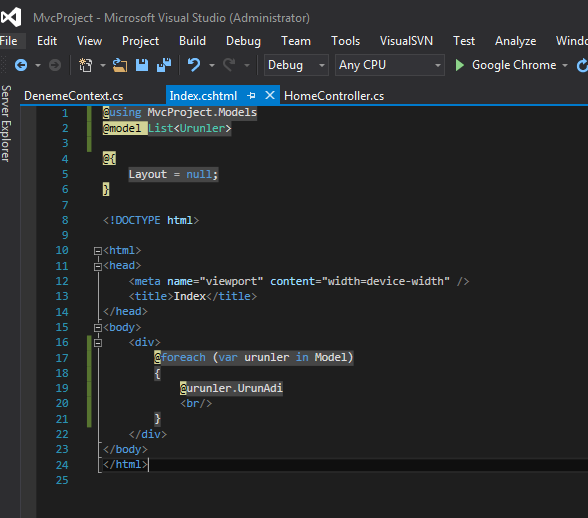Screen dimensions: 588x518
Task: Click the Visual Studio logo icon
Action: [x=10, y=17]
